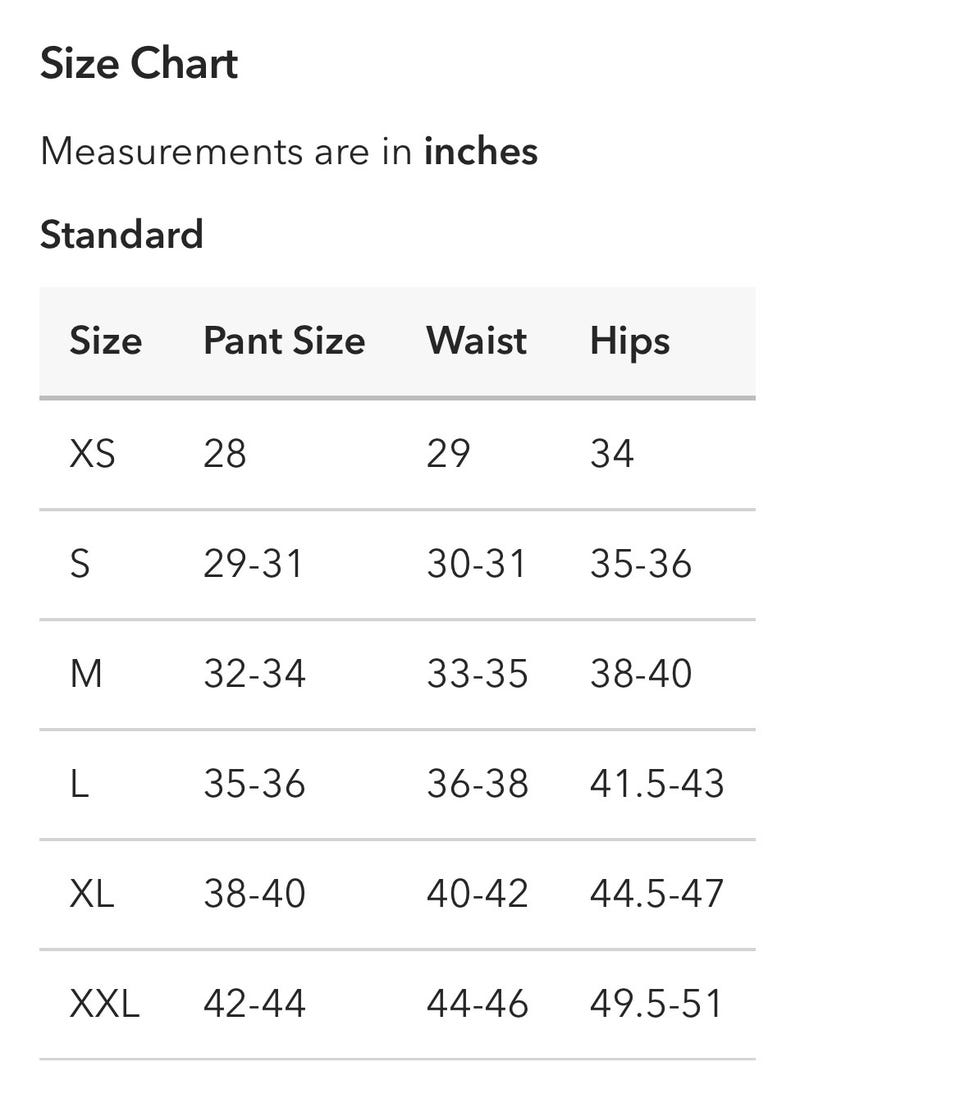960x1094 pixels.
Task: Click pant size 29-31 cell
Action: click(253, 564)
